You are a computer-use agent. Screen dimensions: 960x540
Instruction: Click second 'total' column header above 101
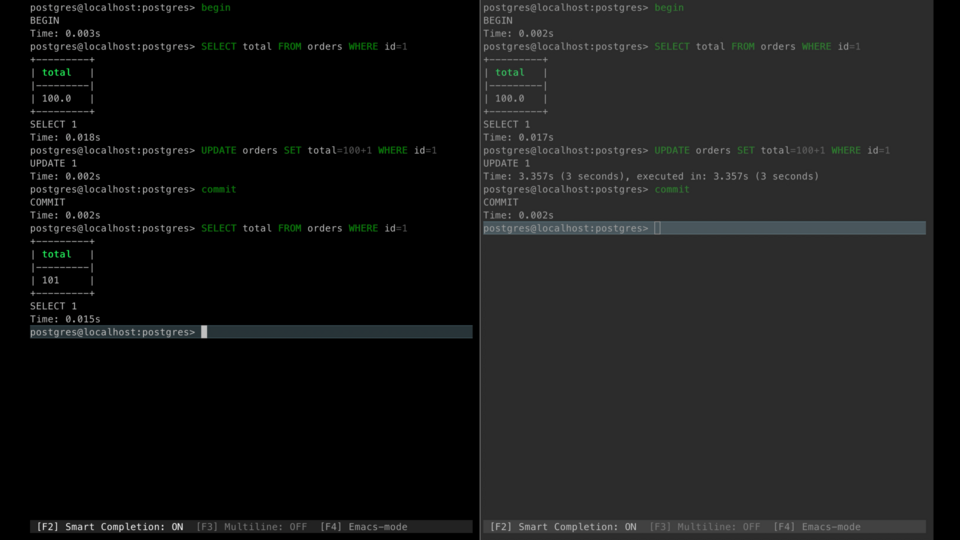coord(56,254)
